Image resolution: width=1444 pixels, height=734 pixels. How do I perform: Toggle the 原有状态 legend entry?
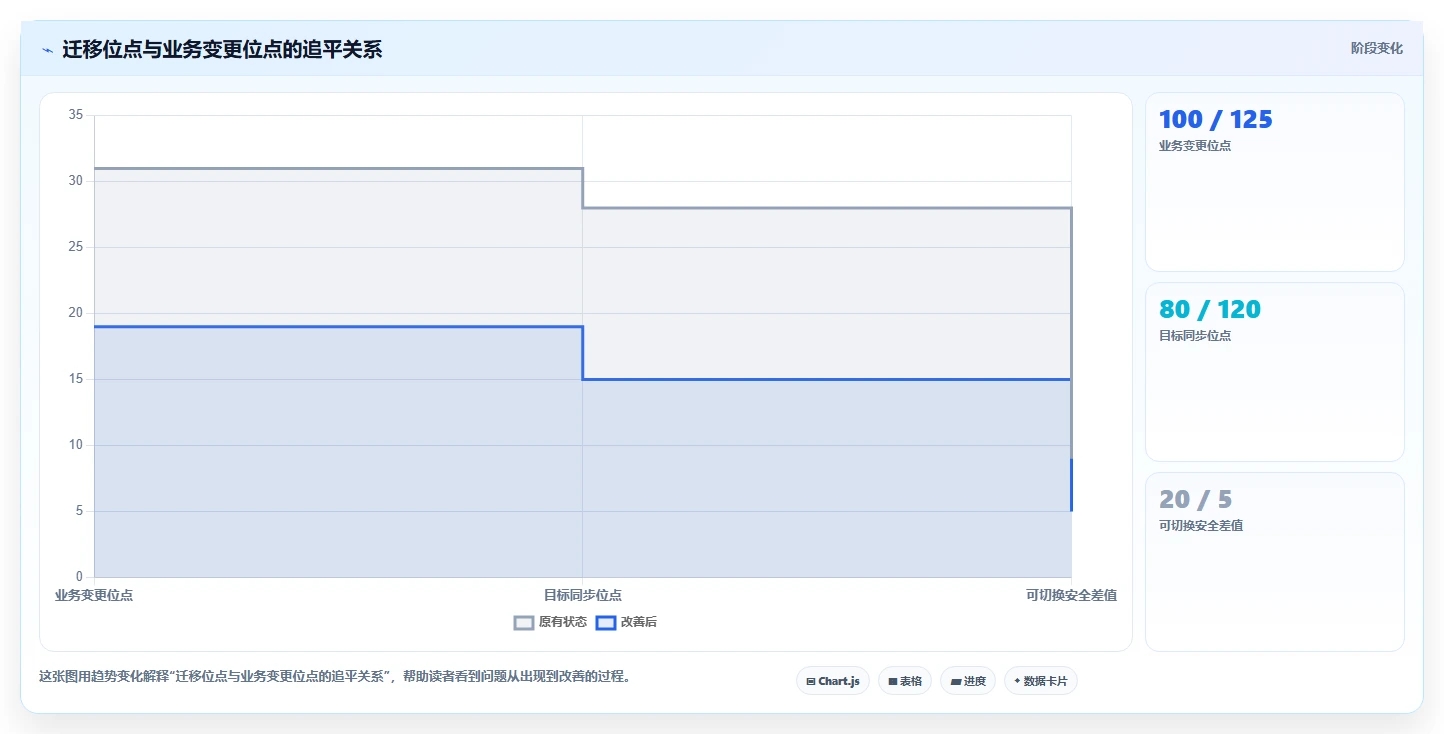550,622
